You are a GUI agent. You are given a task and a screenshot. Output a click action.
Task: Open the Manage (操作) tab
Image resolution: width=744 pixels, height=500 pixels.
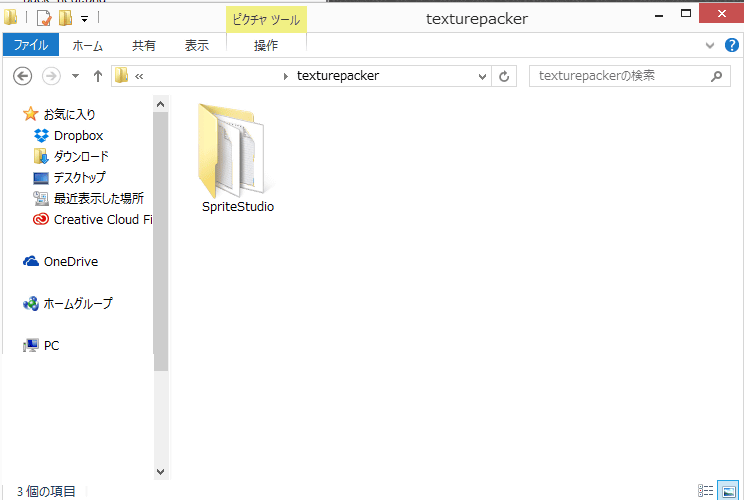[266, 46]
